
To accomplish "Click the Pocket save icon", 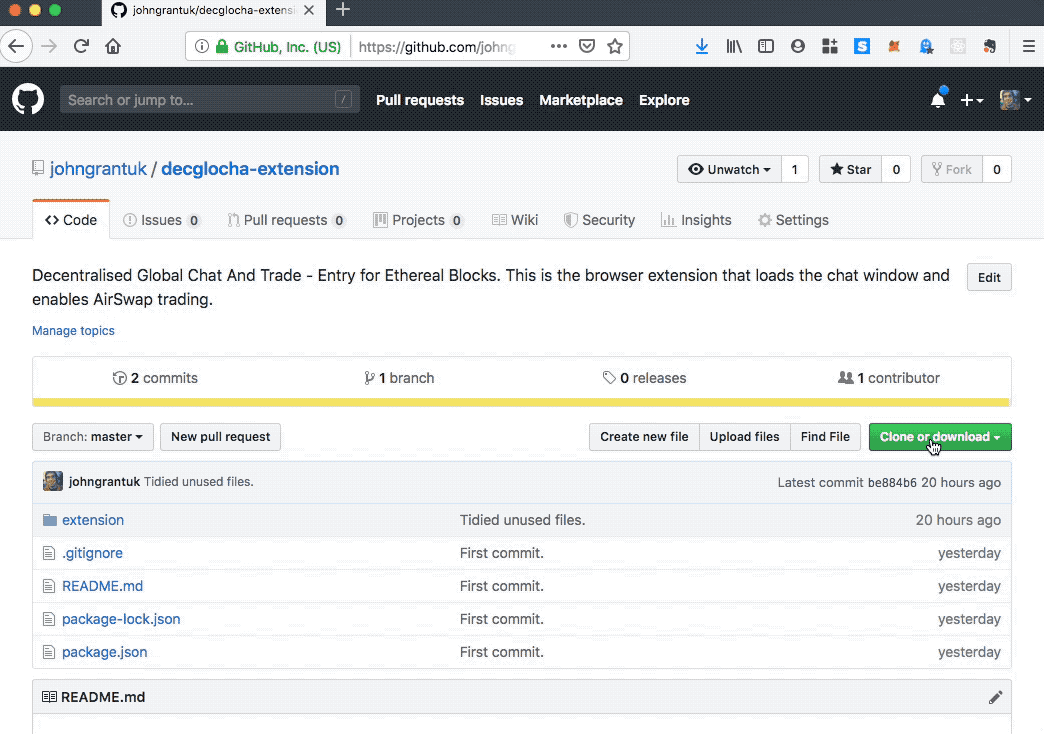I will pos(587,46).
